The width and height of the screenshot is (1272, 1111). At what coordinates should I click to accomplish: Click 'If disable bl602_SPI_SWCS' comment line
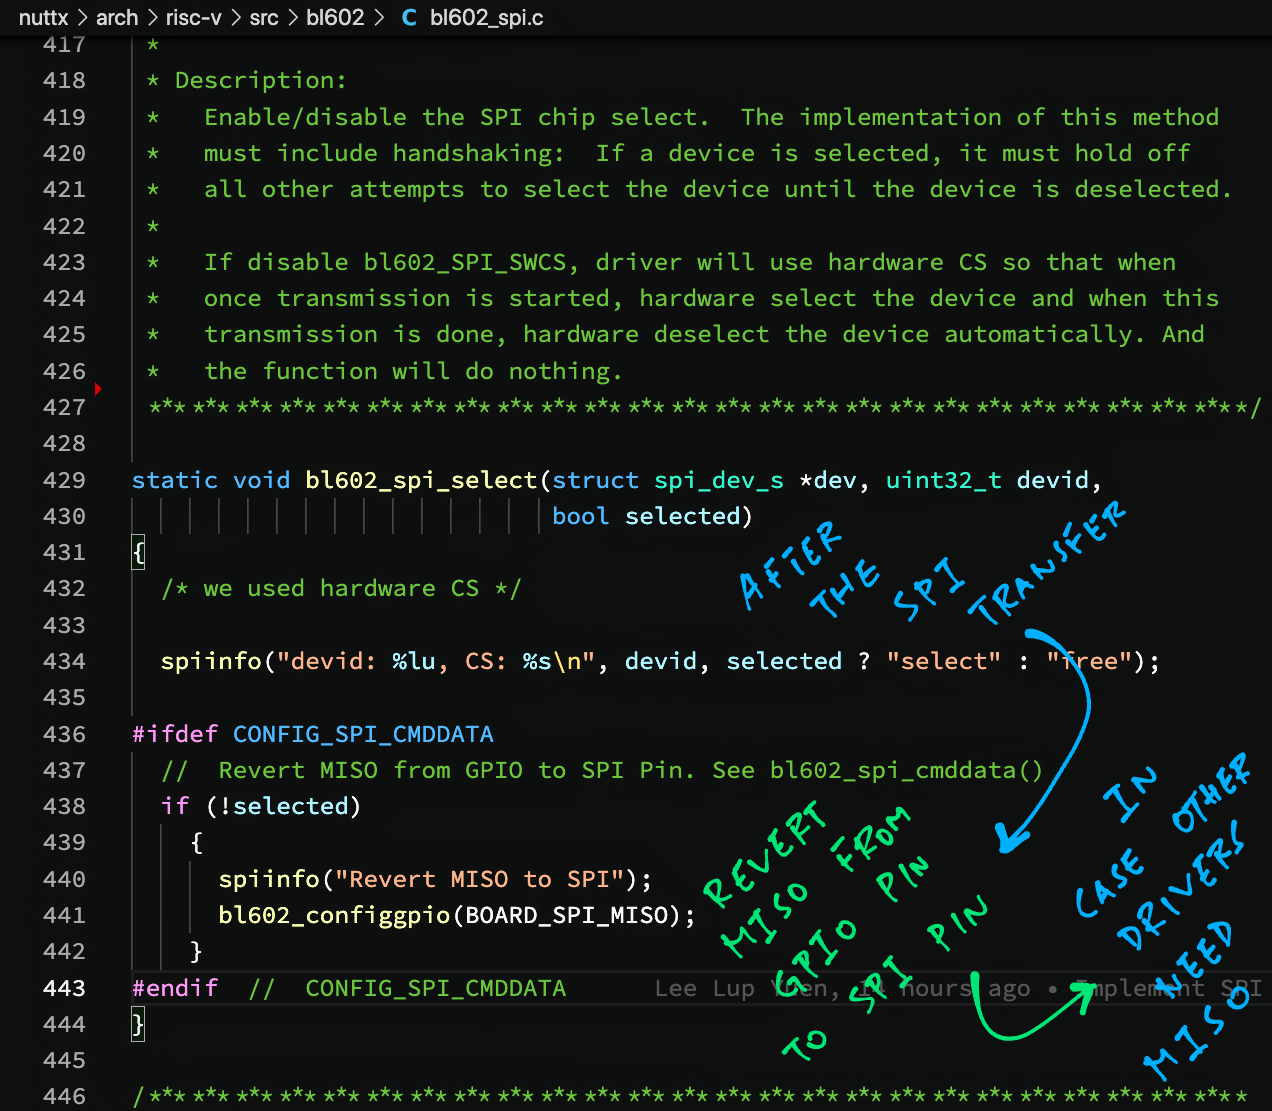[690, 262]
